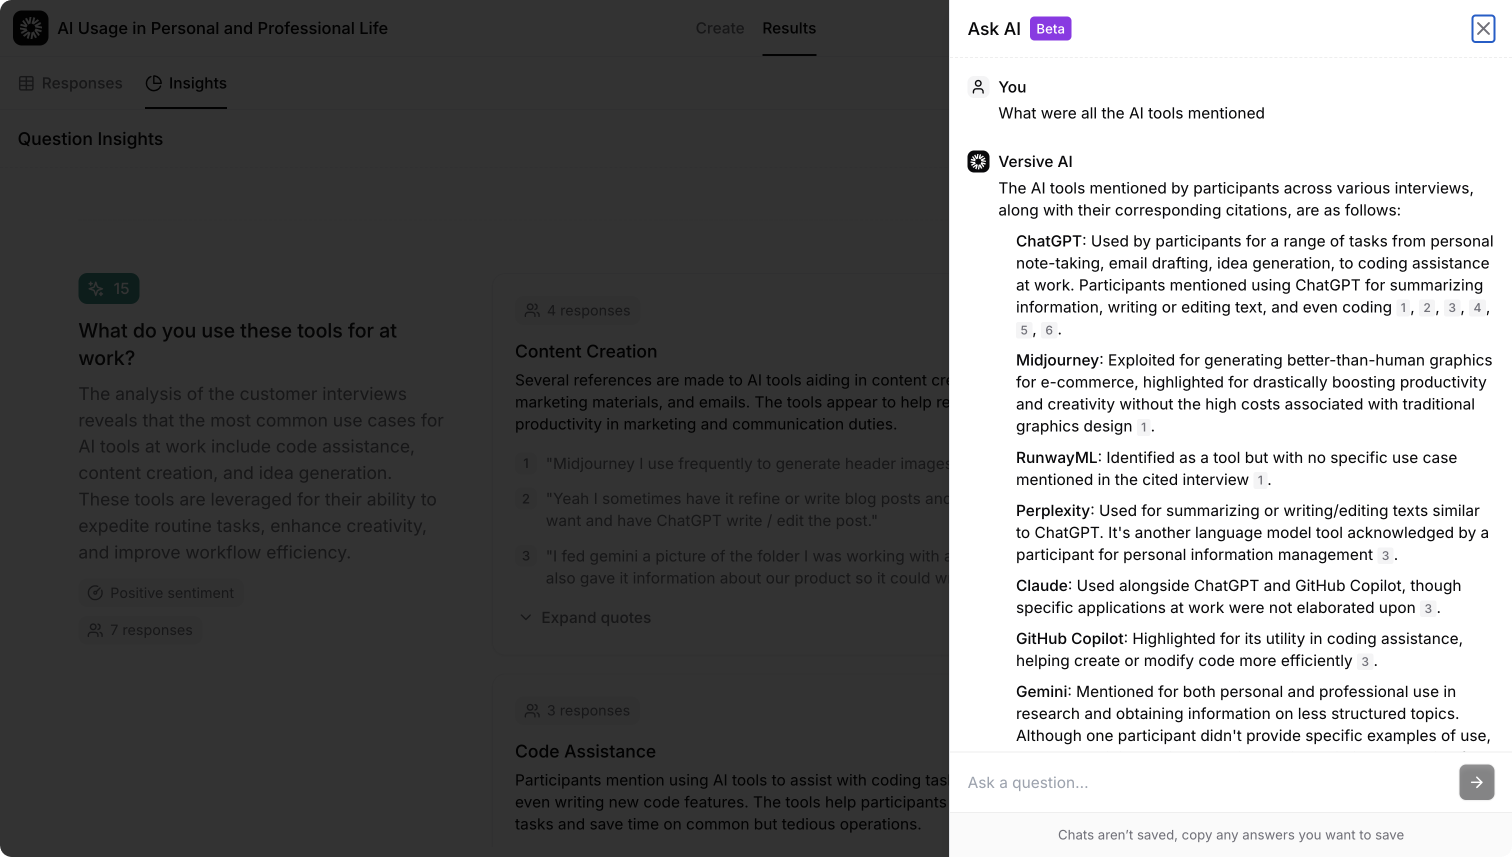Click the Beta badge beside Ask AI
The height and width of the screenshot is (857, 1512).
(1050, 29)
